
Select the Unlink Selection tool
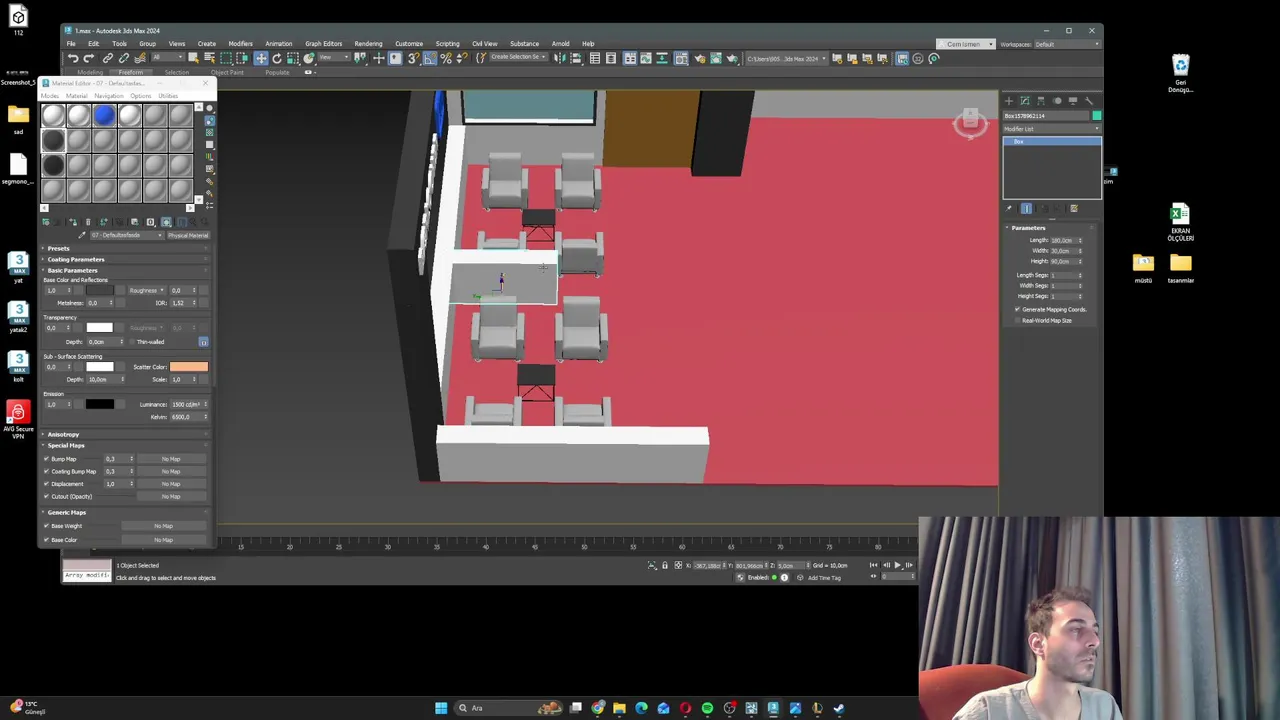point(124,58)
